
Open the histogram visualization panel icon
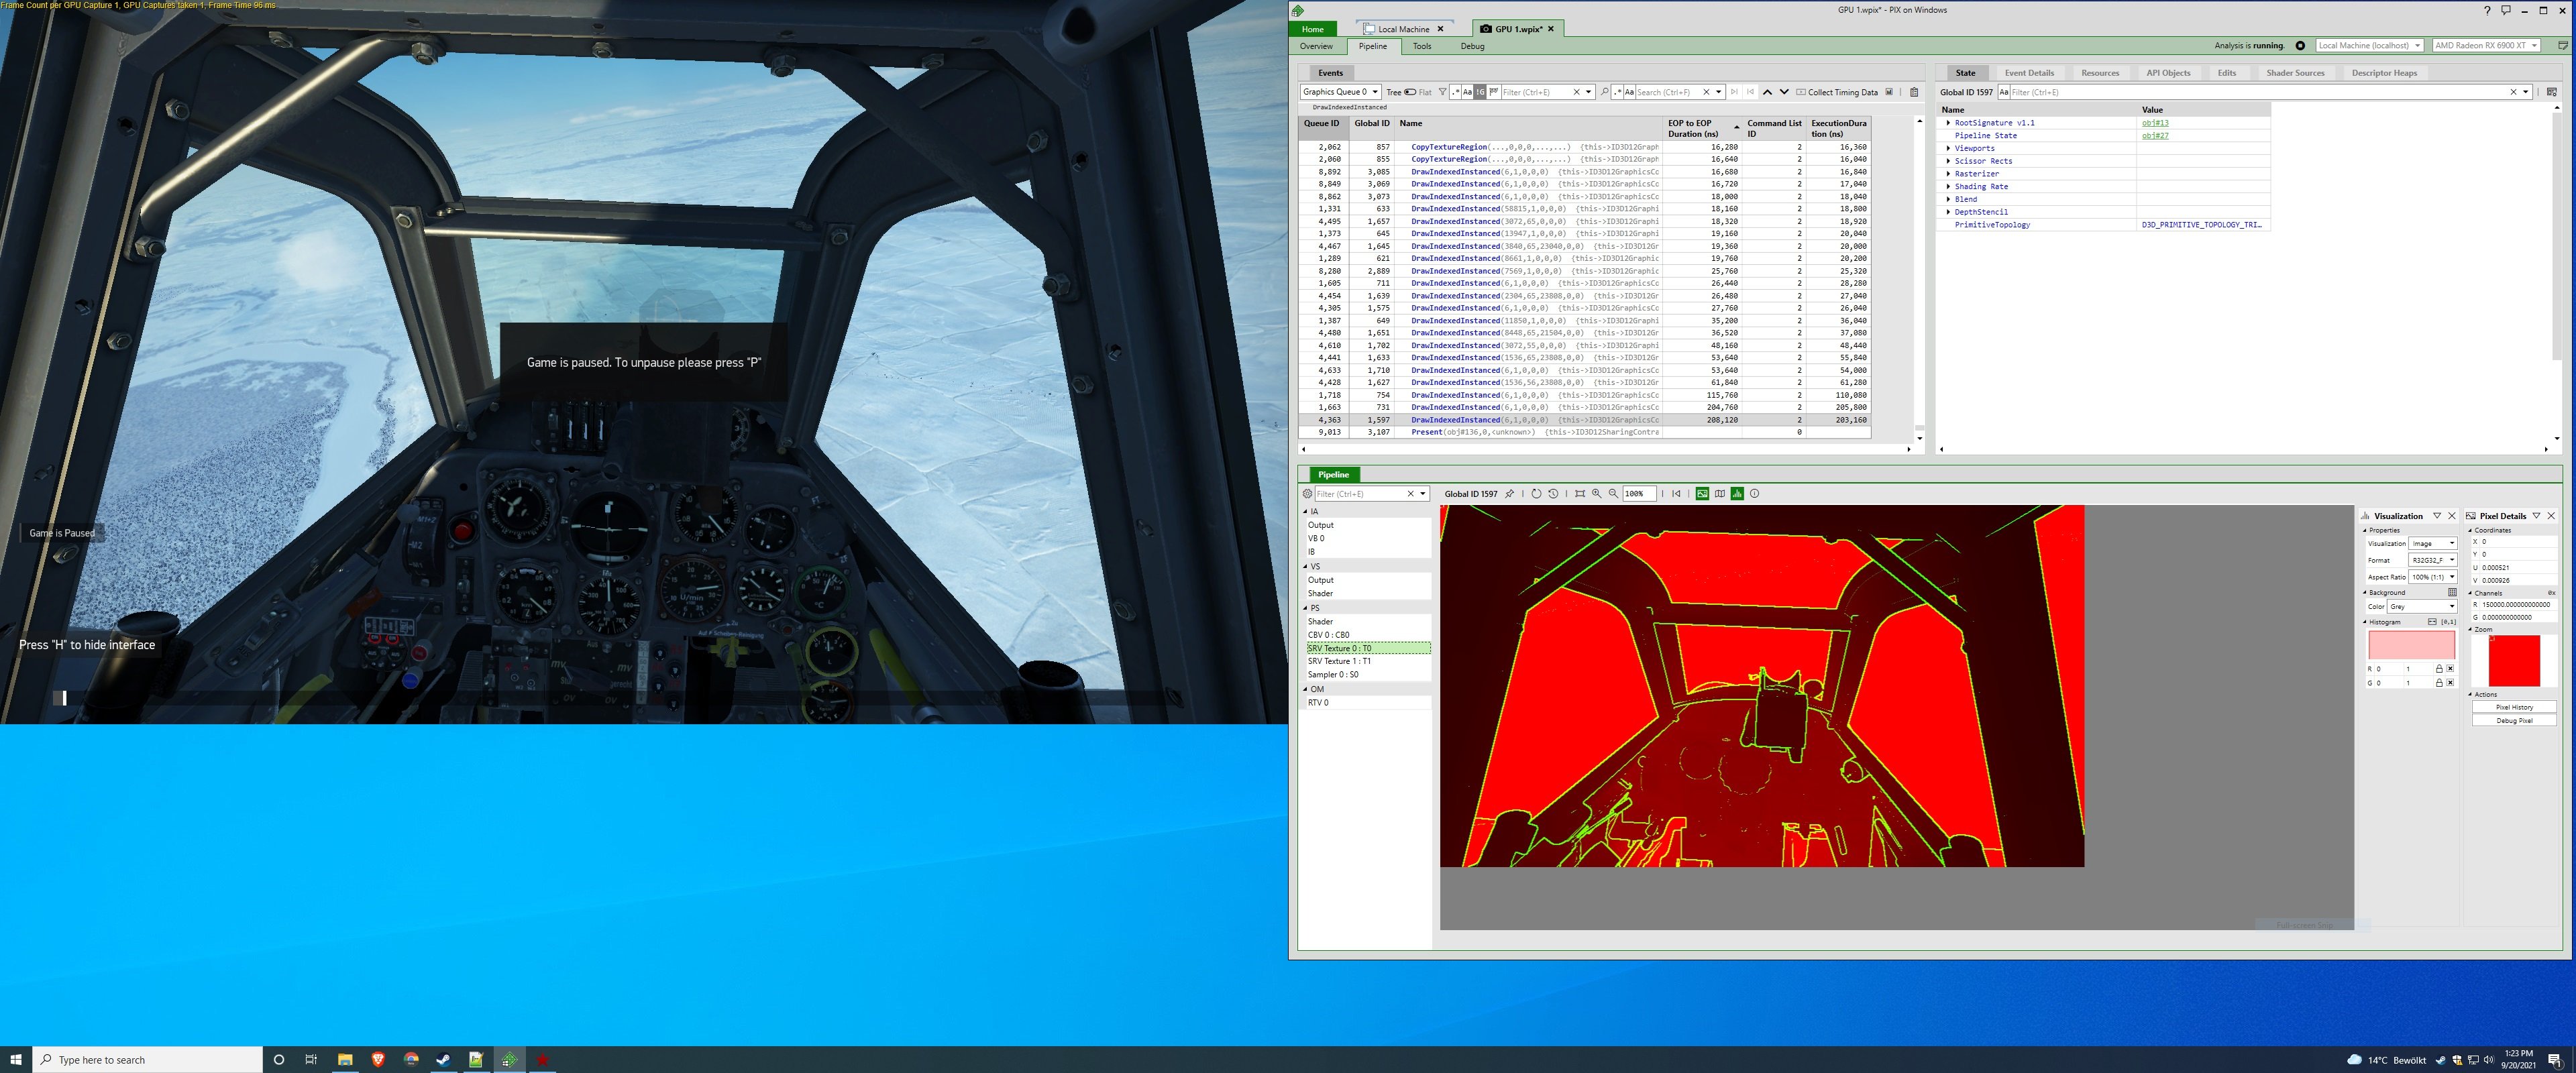[1737, 494]
